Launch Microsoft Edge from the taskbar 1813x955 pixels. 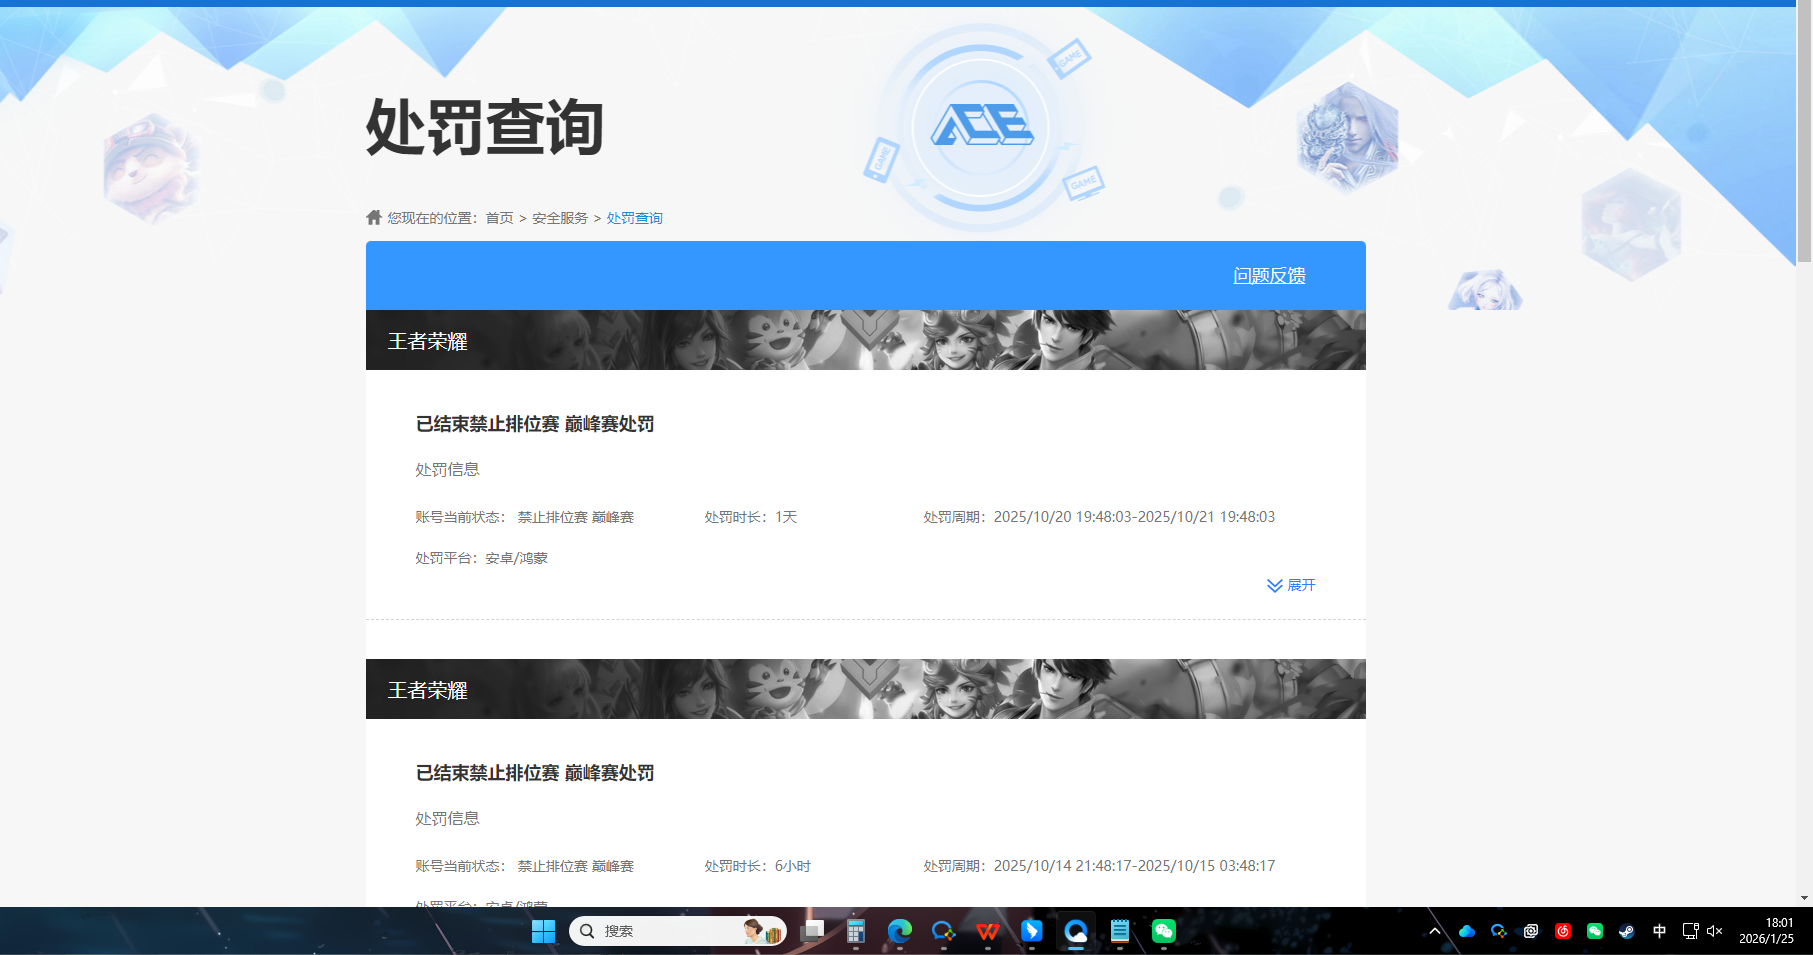click(x=899, y=930)
